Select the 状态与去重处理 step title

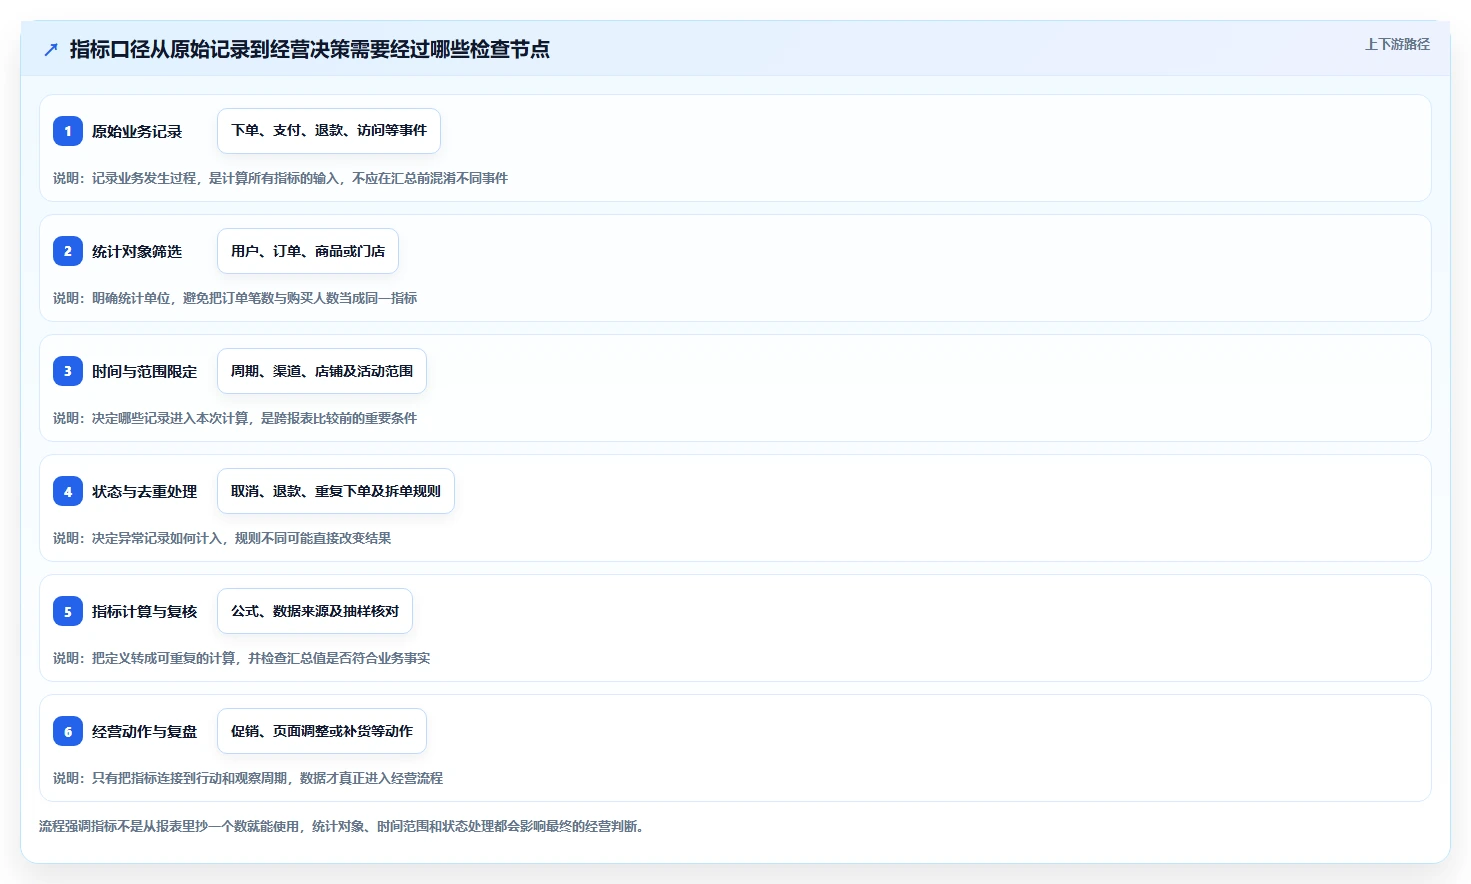[x=145, y=491]
